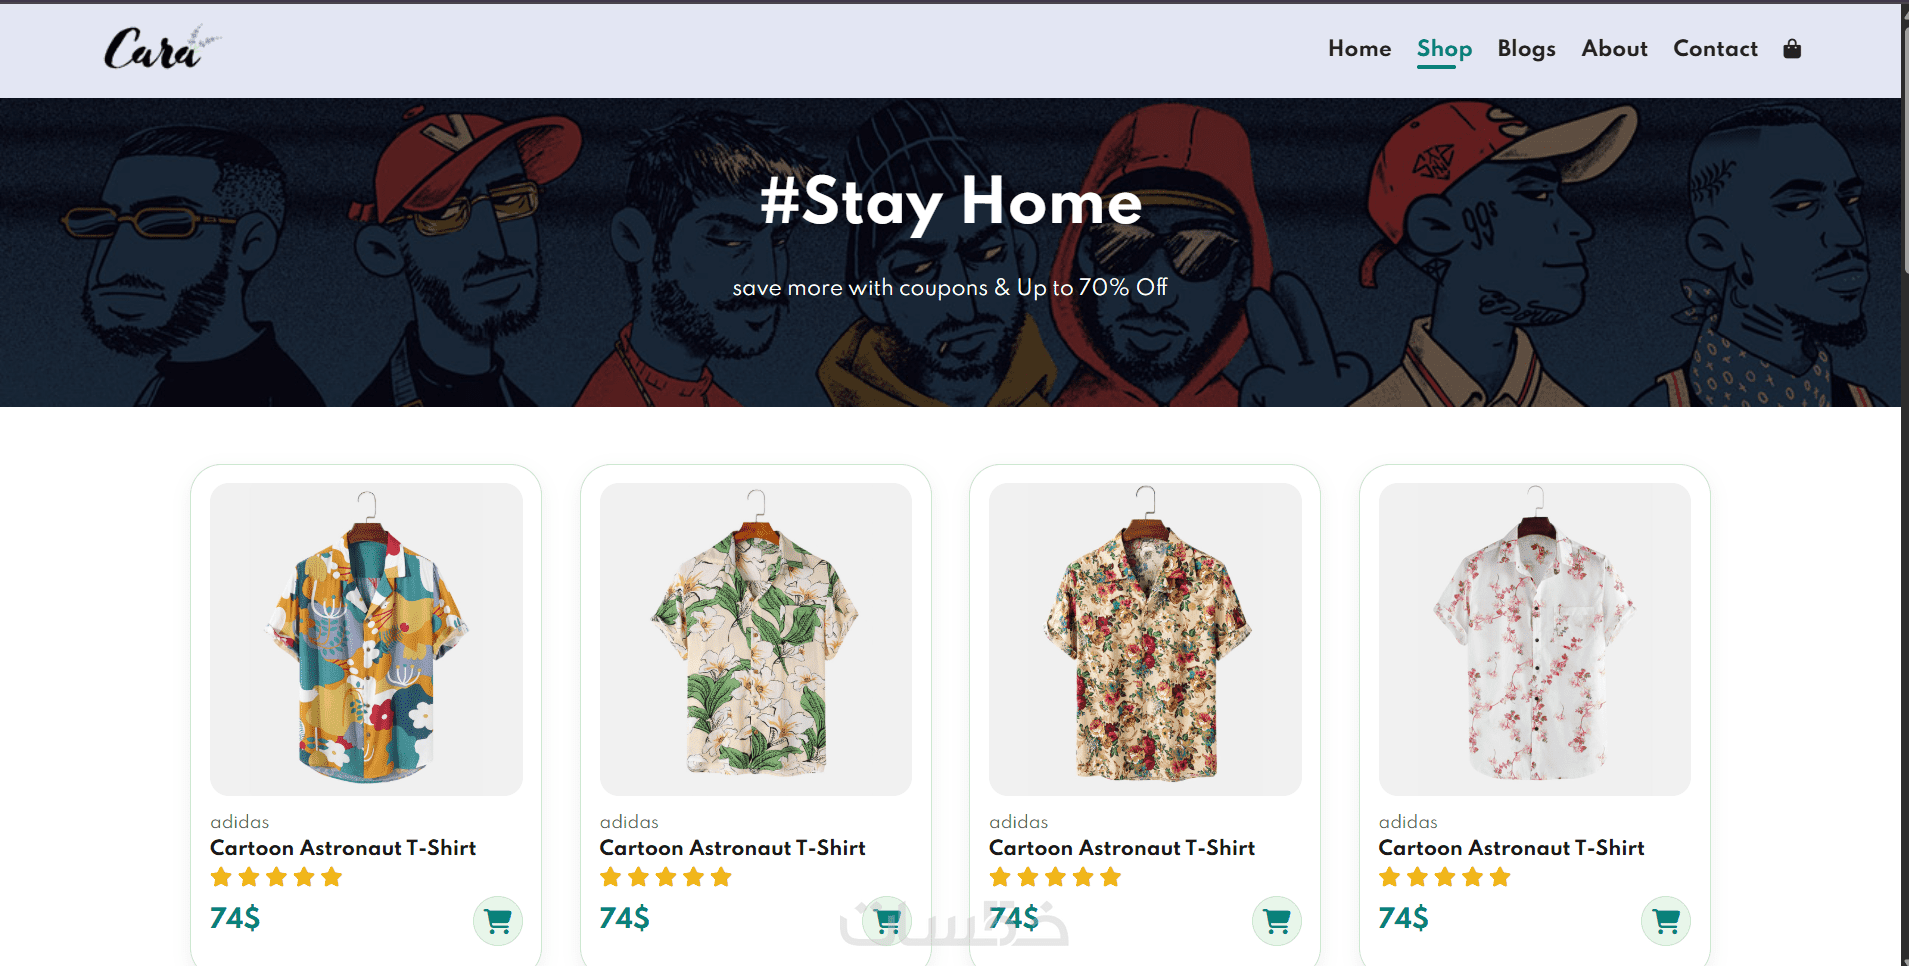Click star rating of first product

[x=276, y=878]
